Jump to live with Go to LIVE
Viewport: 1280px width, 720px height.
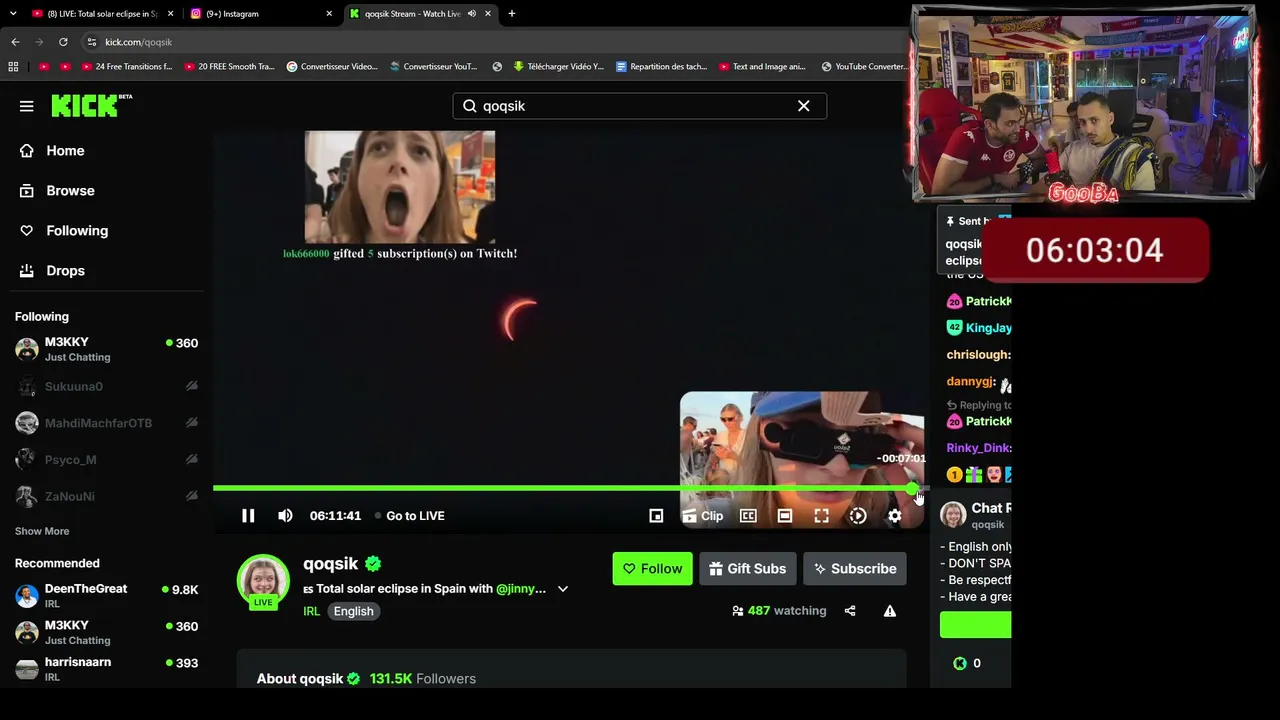410,516
